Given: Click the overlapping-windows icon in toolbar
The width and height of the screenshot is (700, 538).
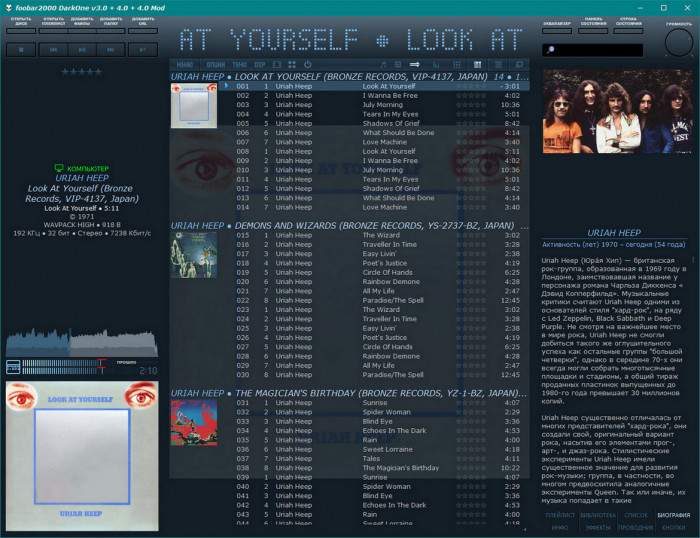Looking at the screenshot, I should [x=519, y=65].
